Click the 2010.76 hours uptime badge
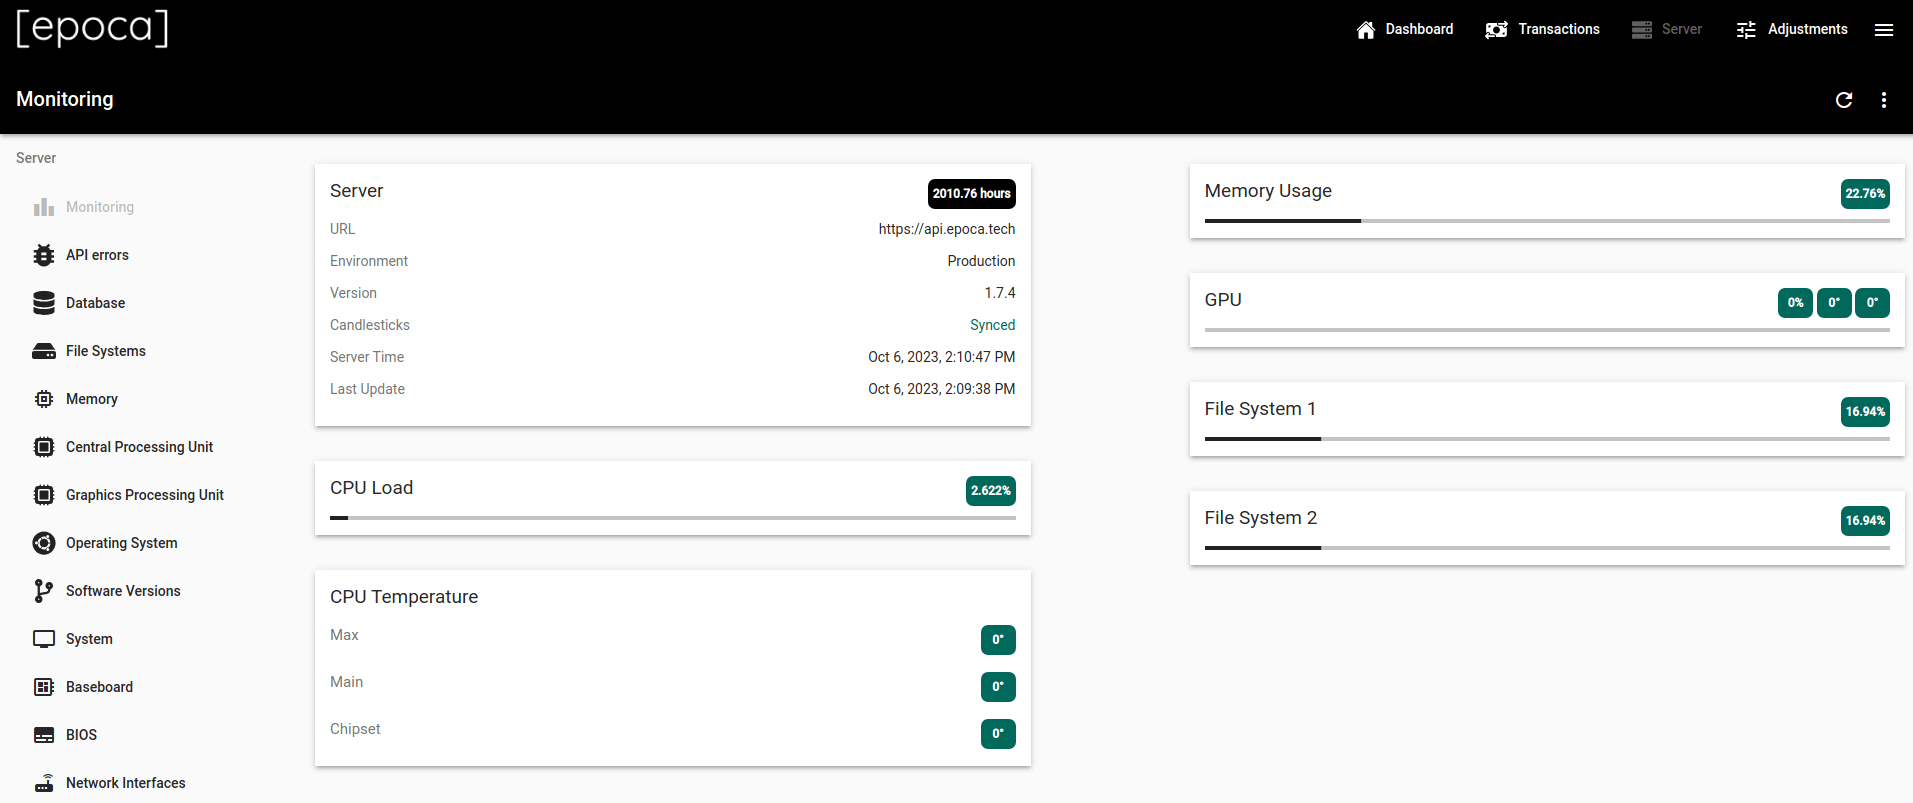Image resolution: width=1913 pixels, height=803 pixels. tap(972, 193)
